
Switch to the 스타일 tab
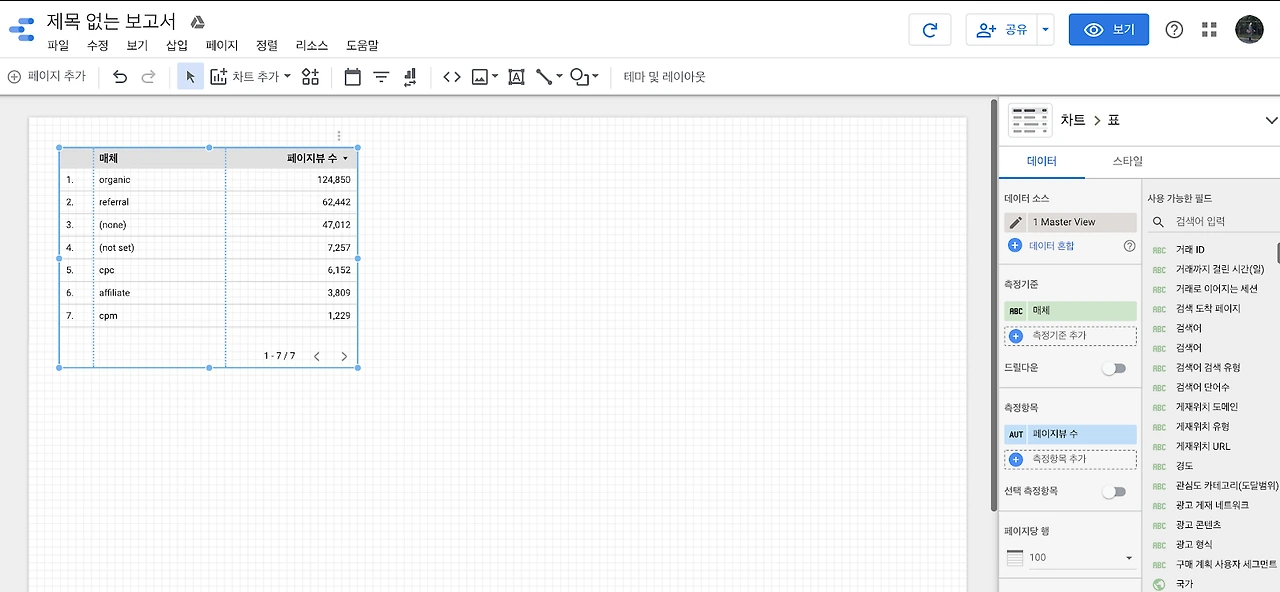[x=1127, y=161]
